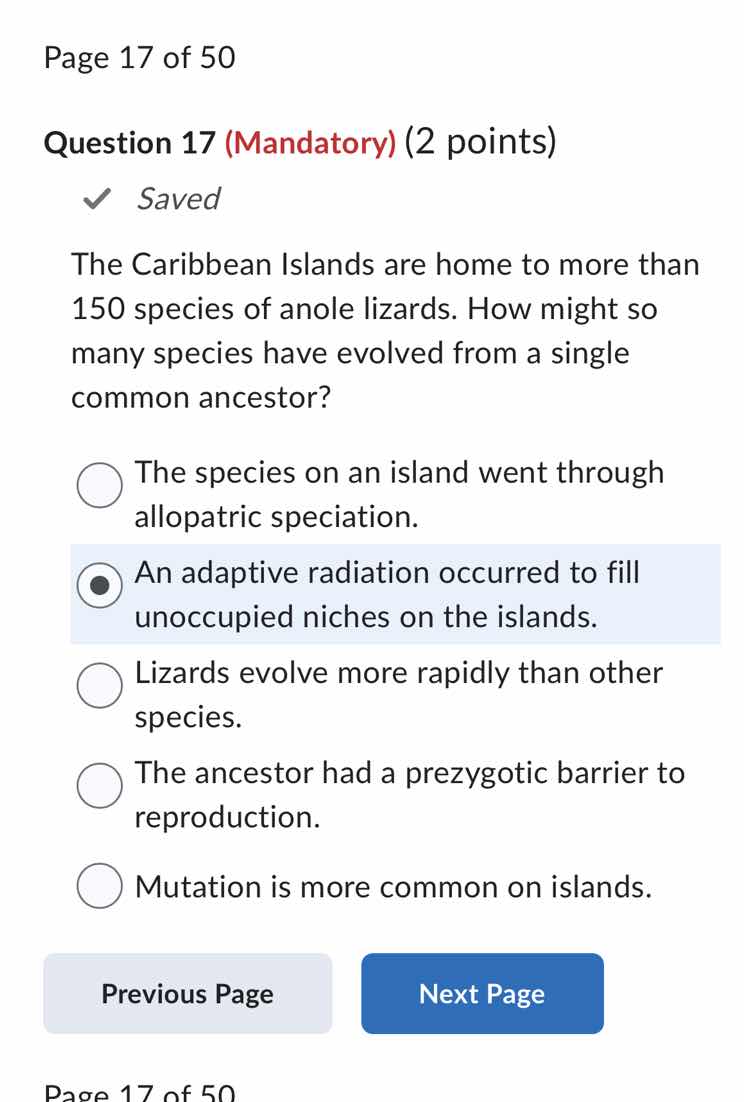
Task: Click the Mandatory label in red
Action: (x=311, y=143)
